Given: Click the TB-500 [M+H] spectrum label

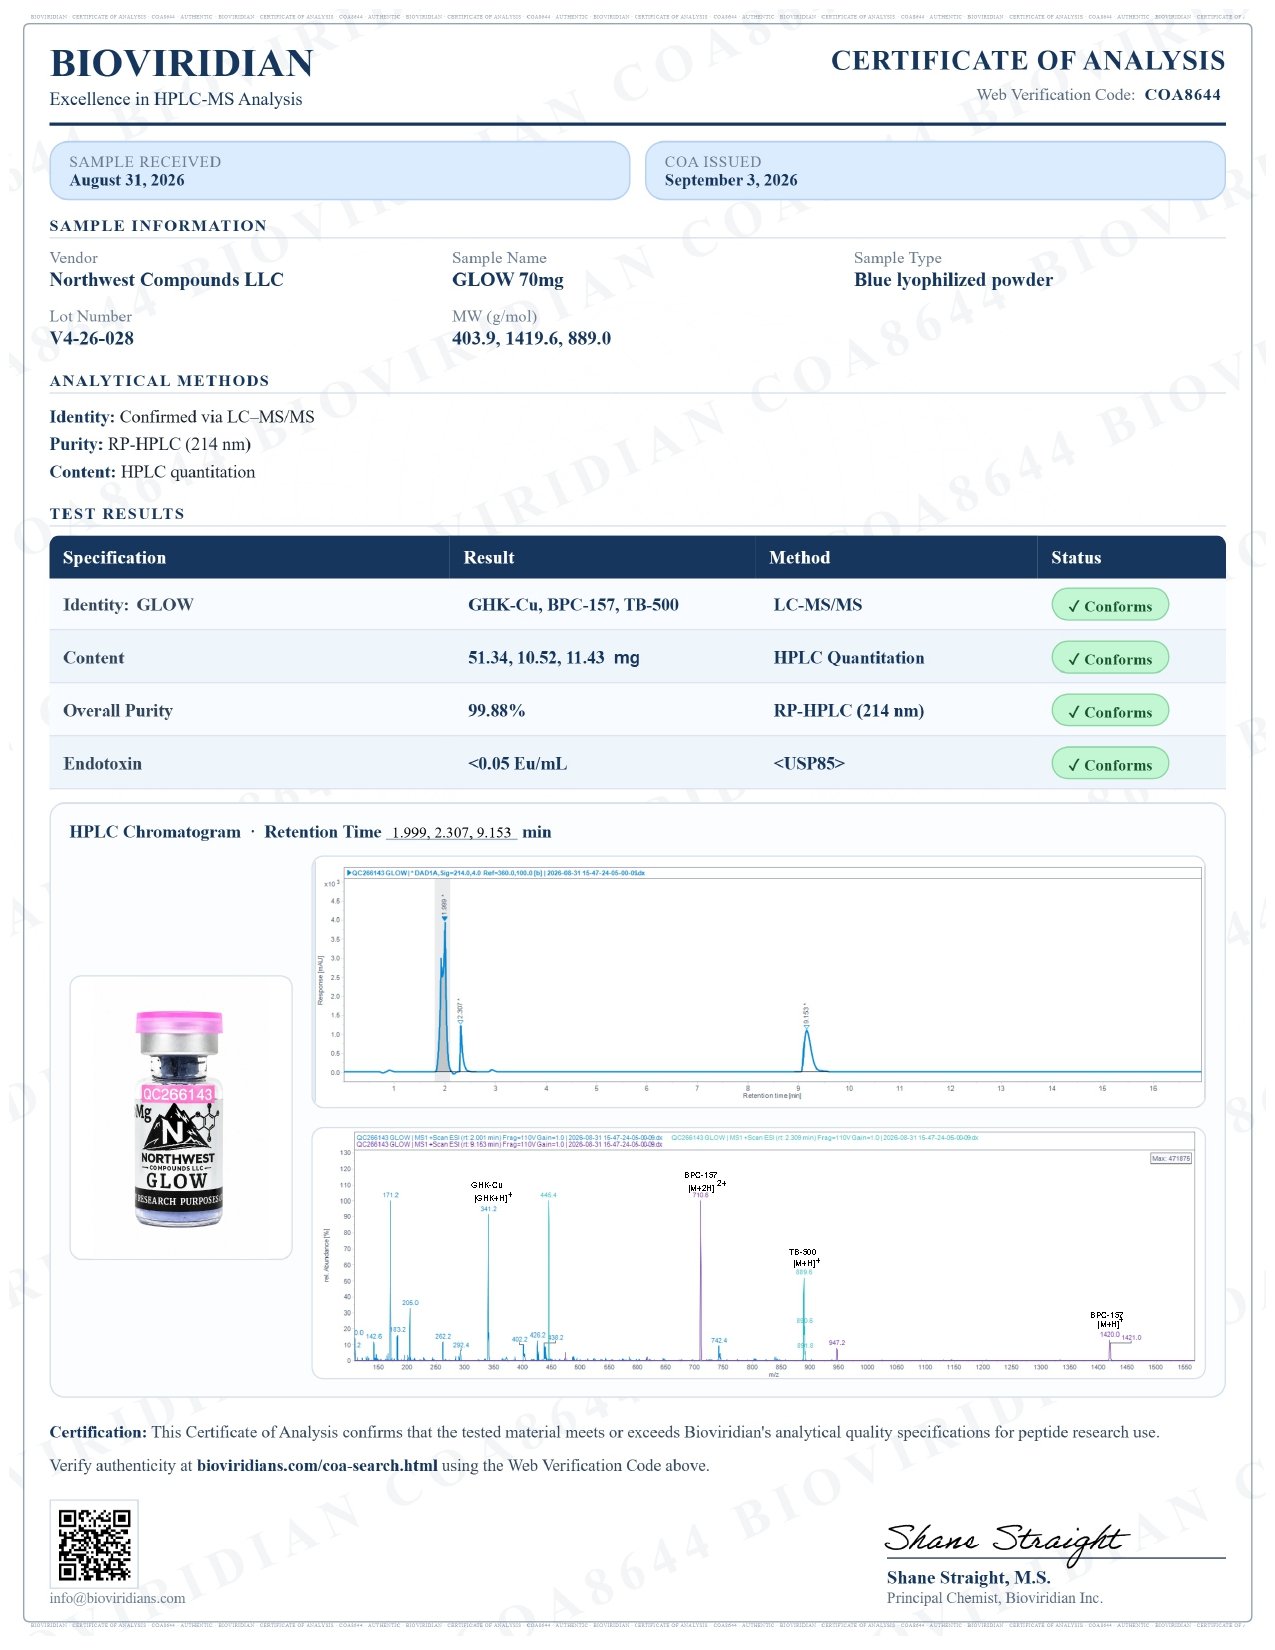Looking at the screenshot, I should click(804, 1258).
